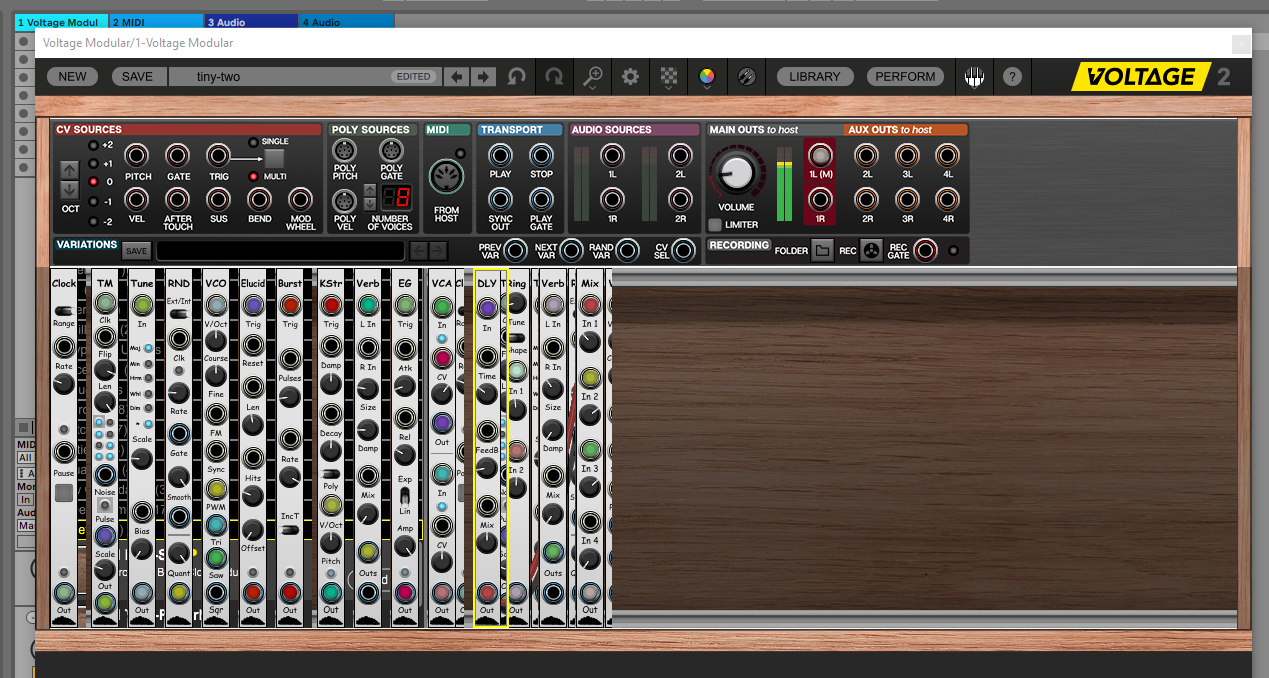Switch to the 3 Audio tab

pyautogui.click(x=251, y=22)
